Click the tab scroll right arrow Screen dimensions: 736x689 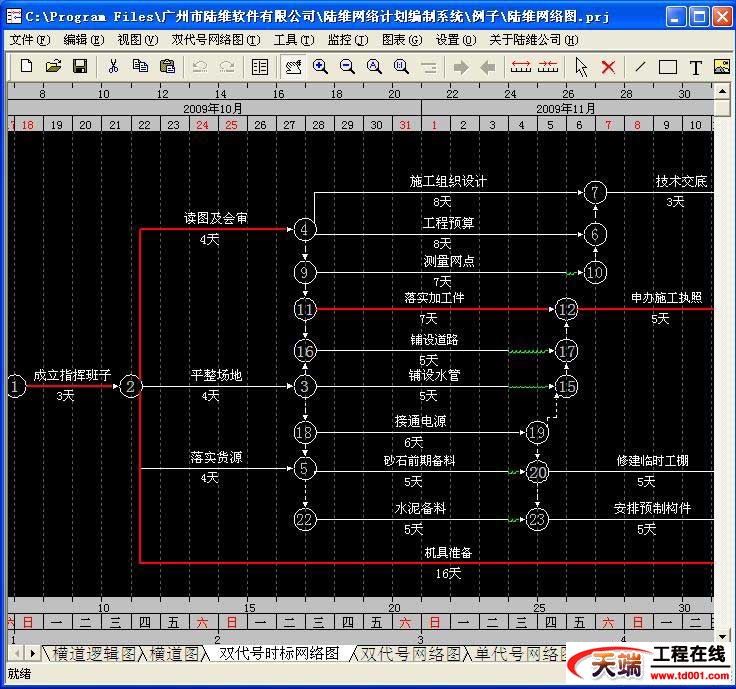click(x=33, y=654)
